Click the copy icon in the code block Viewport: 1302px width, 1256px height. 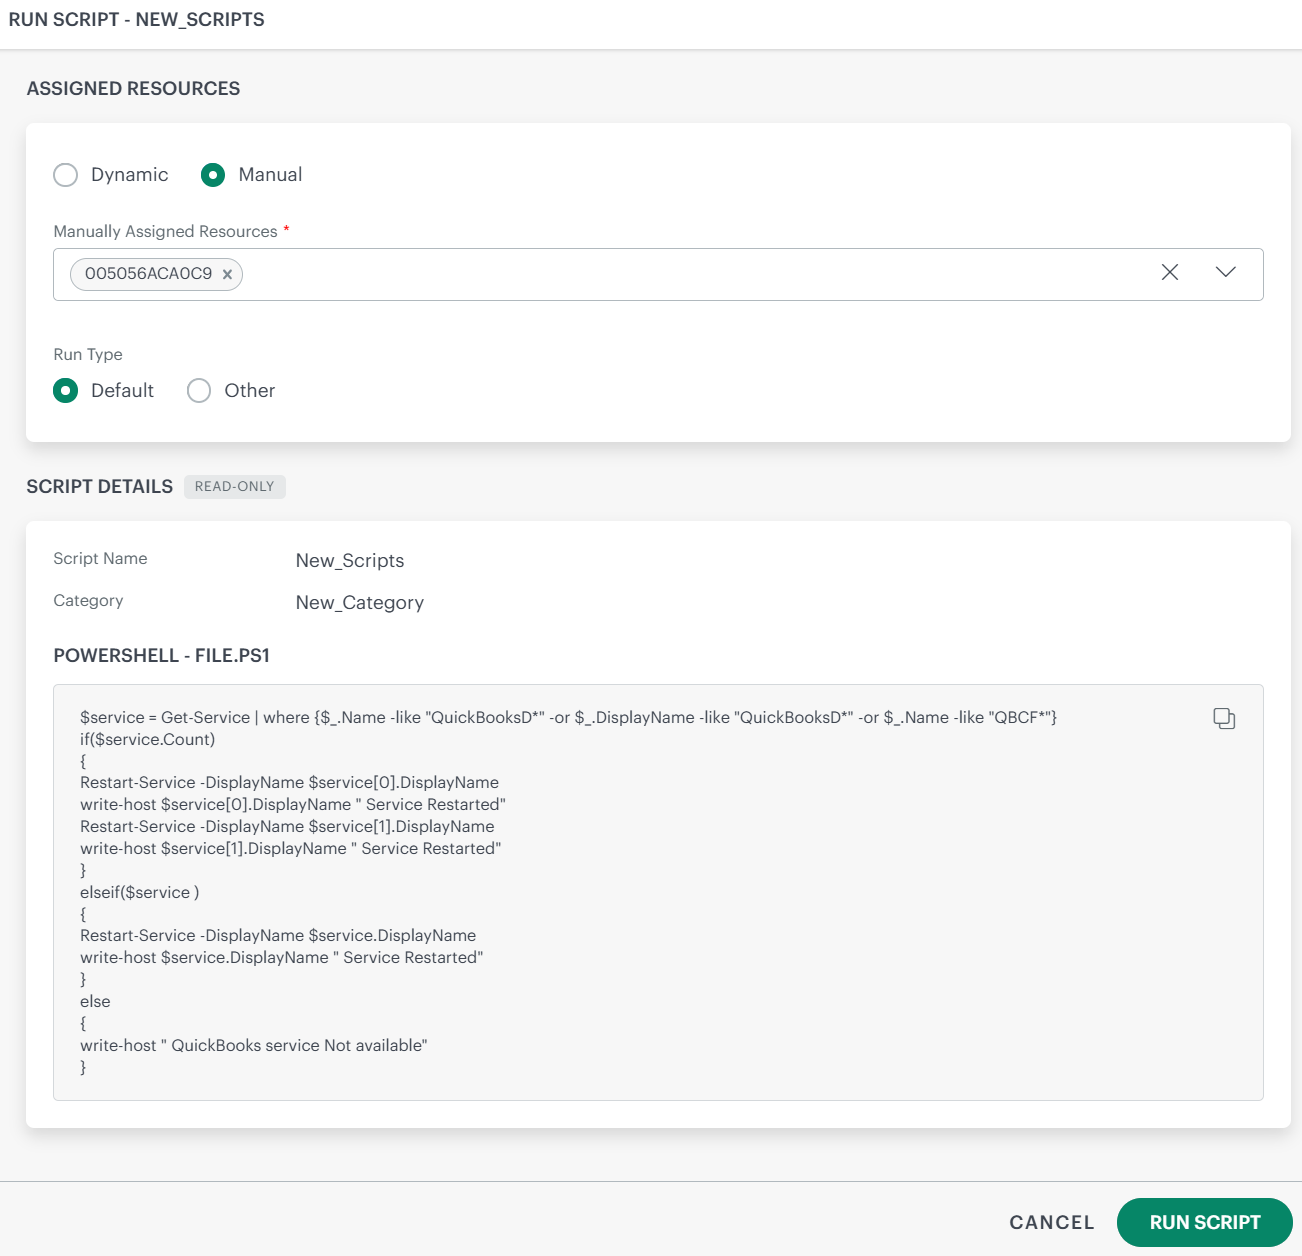(1224, 717)
